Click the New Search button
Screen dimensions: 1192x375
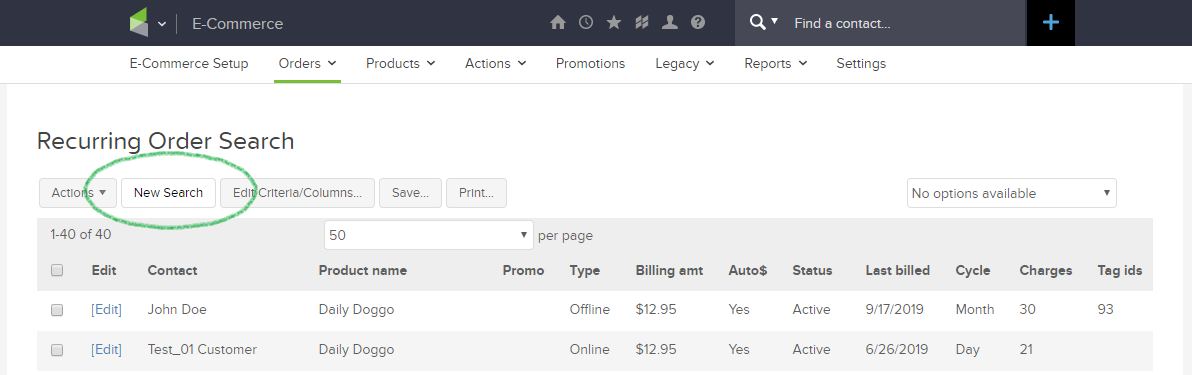pyautogui.click(x=168, y=193)
